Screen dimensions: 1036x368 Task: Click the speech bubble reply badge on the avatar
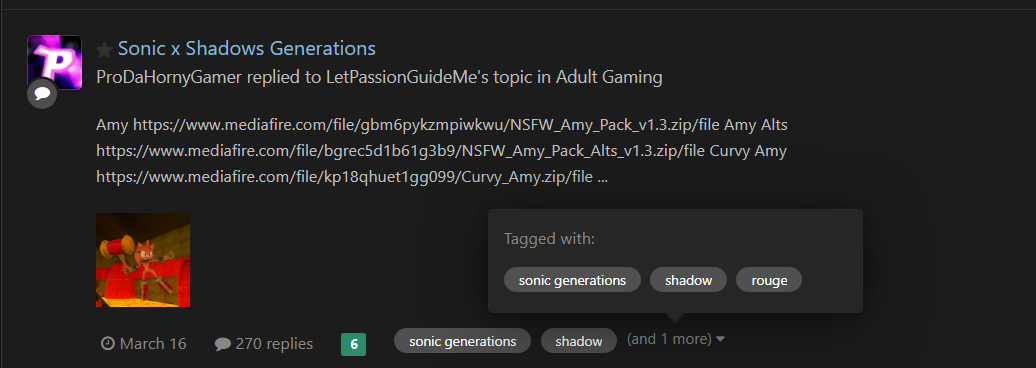[x=42, y=95]
